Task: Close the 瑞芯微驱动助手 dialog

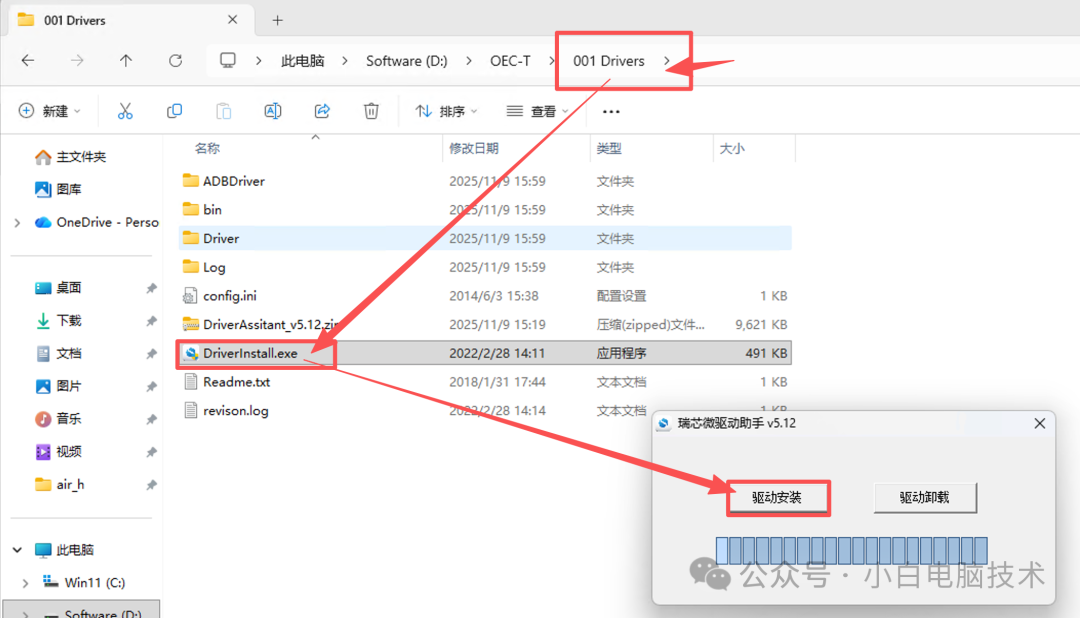Action: [x=1039, y=423]
